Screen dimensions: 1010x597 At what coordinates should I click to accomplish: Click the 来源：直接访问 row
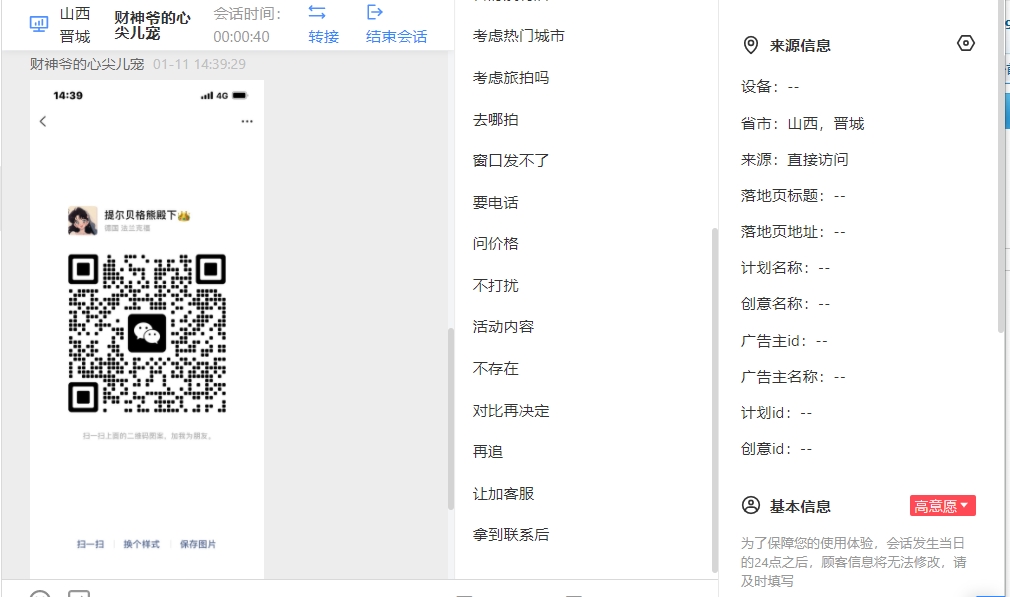coord(794,160)
